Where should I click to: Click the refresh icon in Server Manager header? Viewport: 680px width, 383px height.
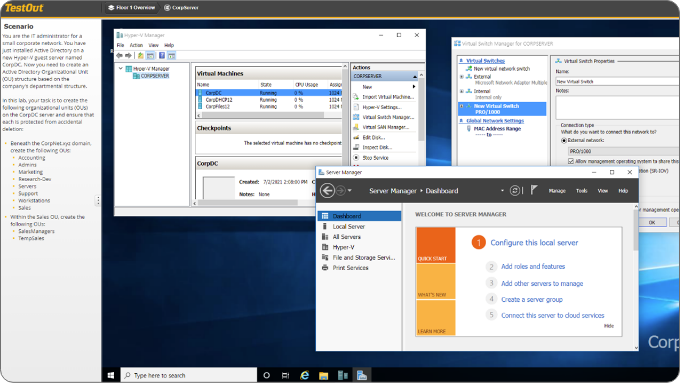[x=515, y=190]
